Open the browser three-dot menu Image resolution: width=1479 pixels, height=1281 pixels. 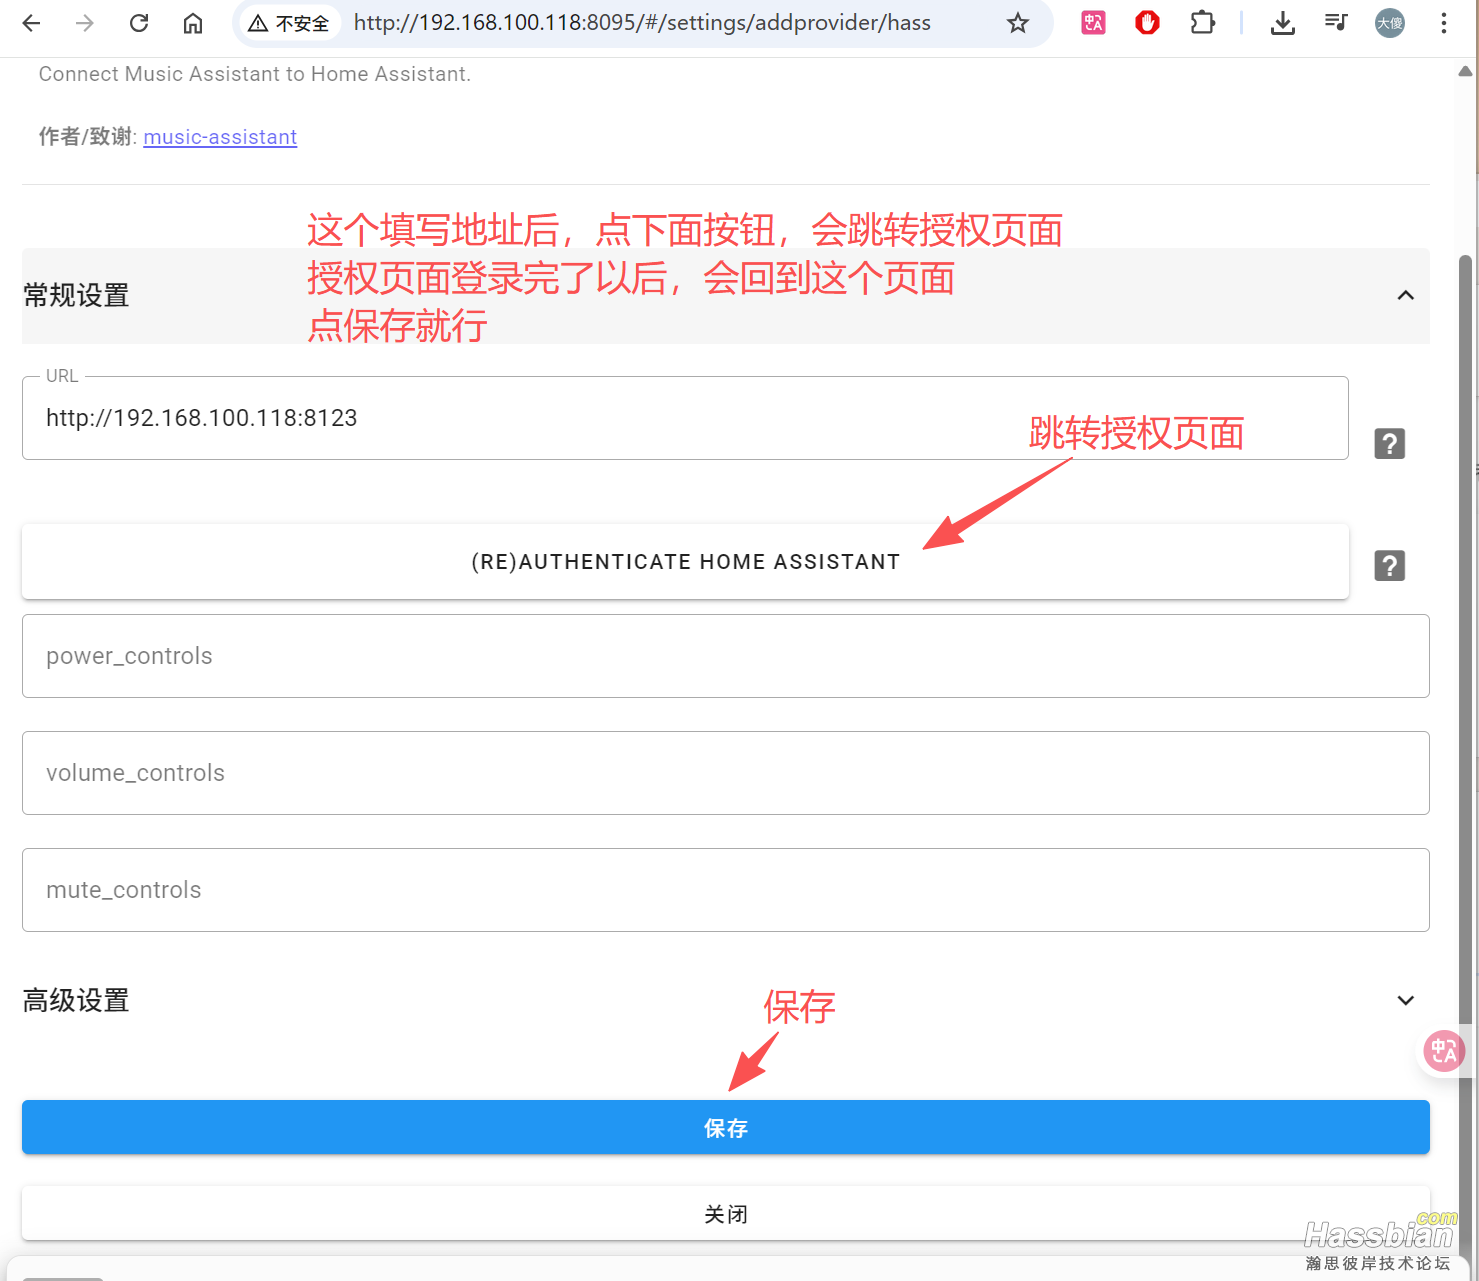click(1443, 23)
